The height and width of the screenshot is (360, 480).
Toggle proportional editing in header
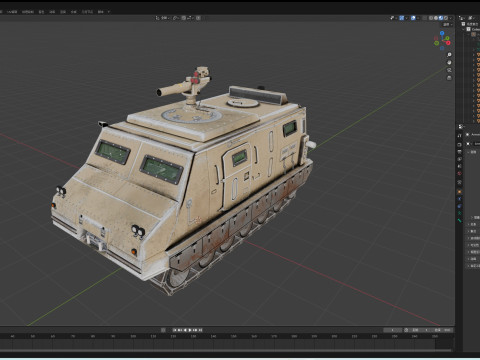point(198,18)
